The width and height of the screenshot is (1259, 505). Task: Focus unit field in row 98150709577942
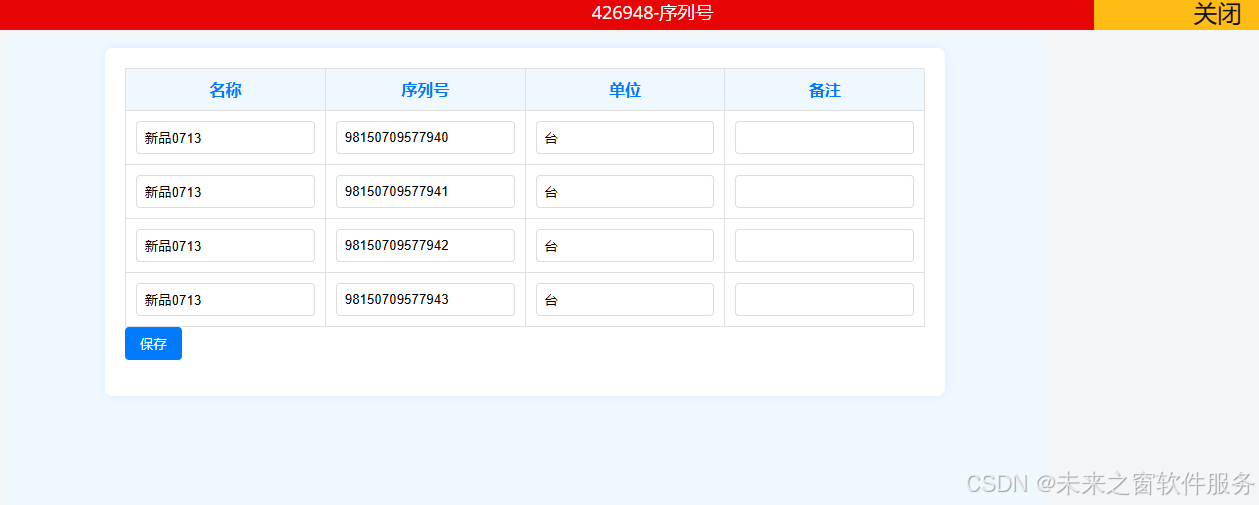point(625,246)
